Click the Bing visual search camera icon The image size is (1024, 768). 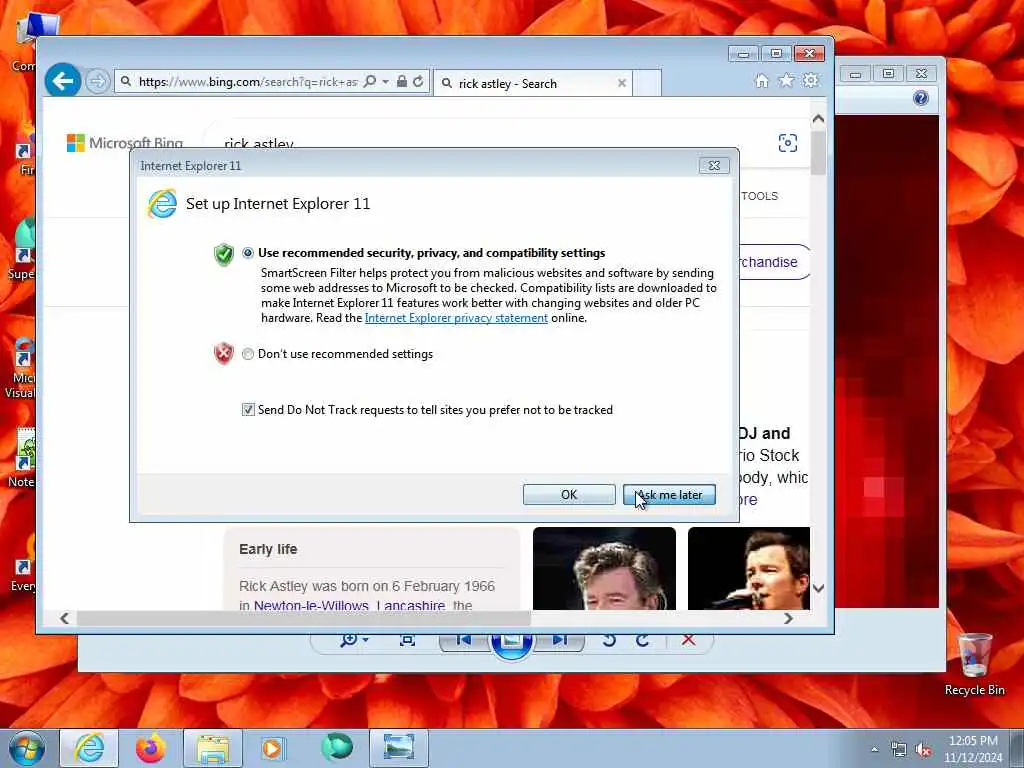tap(788, 143)
